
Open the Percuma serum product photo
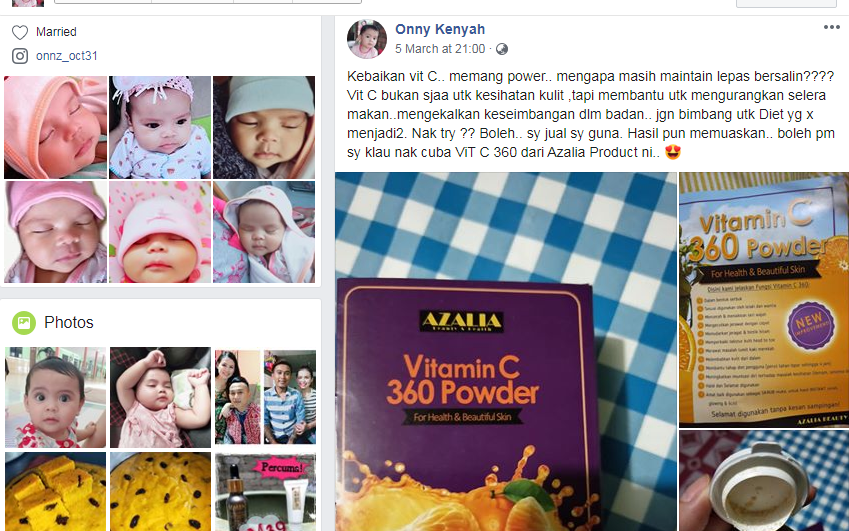pyautogui.click(x=265, y=491)
